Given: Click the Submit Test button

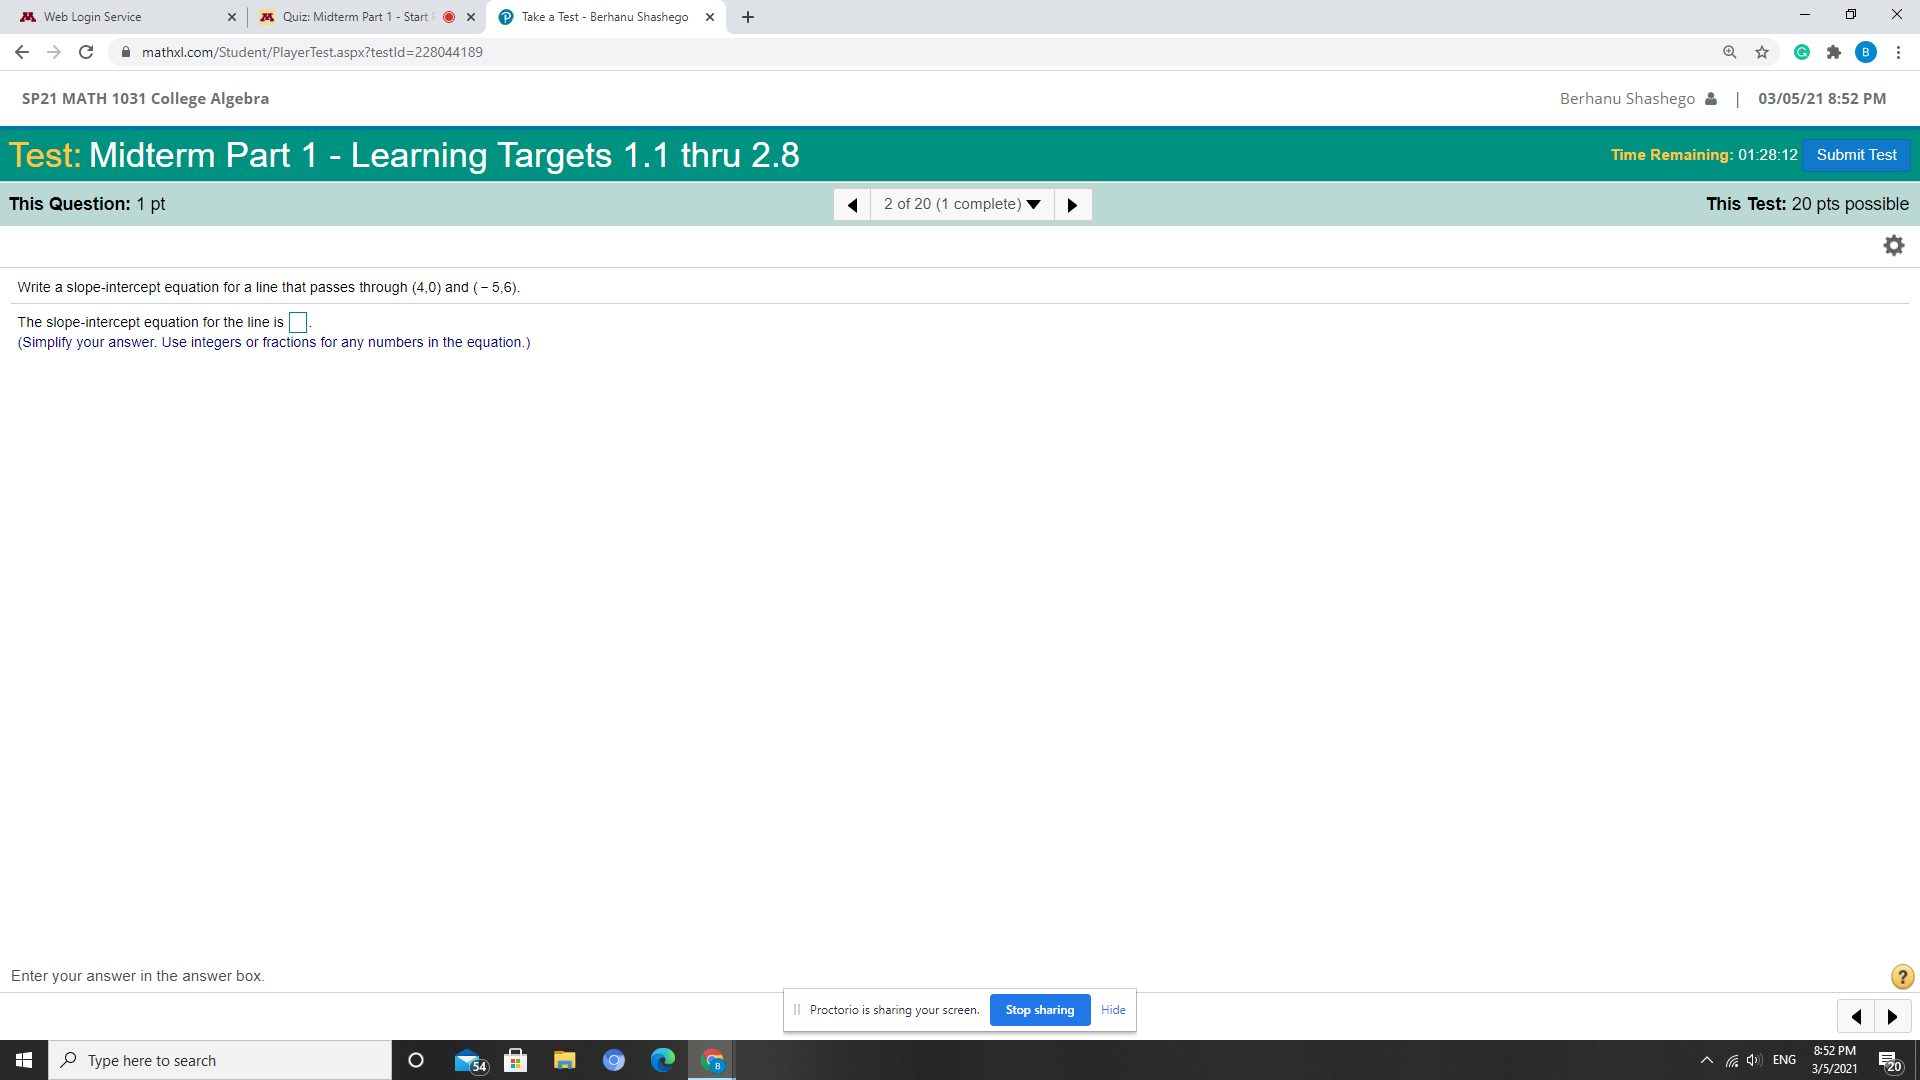Looking at the screenshot, I should pos(1856,155).
